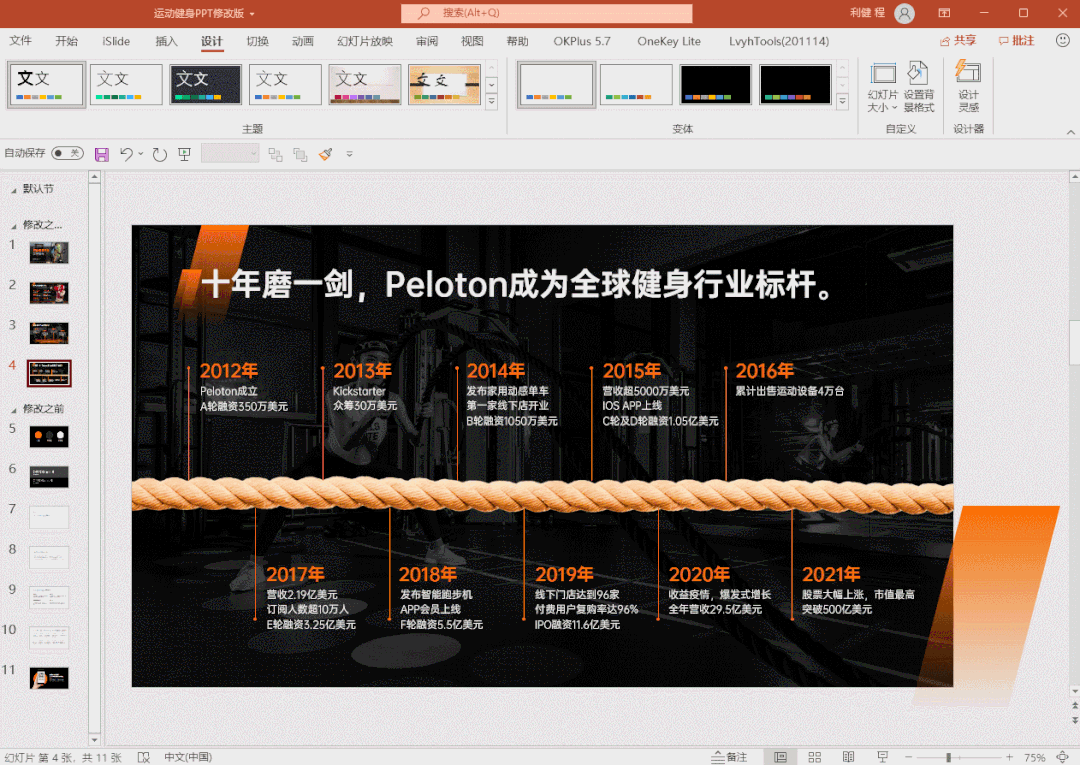Collapse the 修改之... section
Image resolution: width=1080 pixels, height=765 pixels.
(14, 226)
